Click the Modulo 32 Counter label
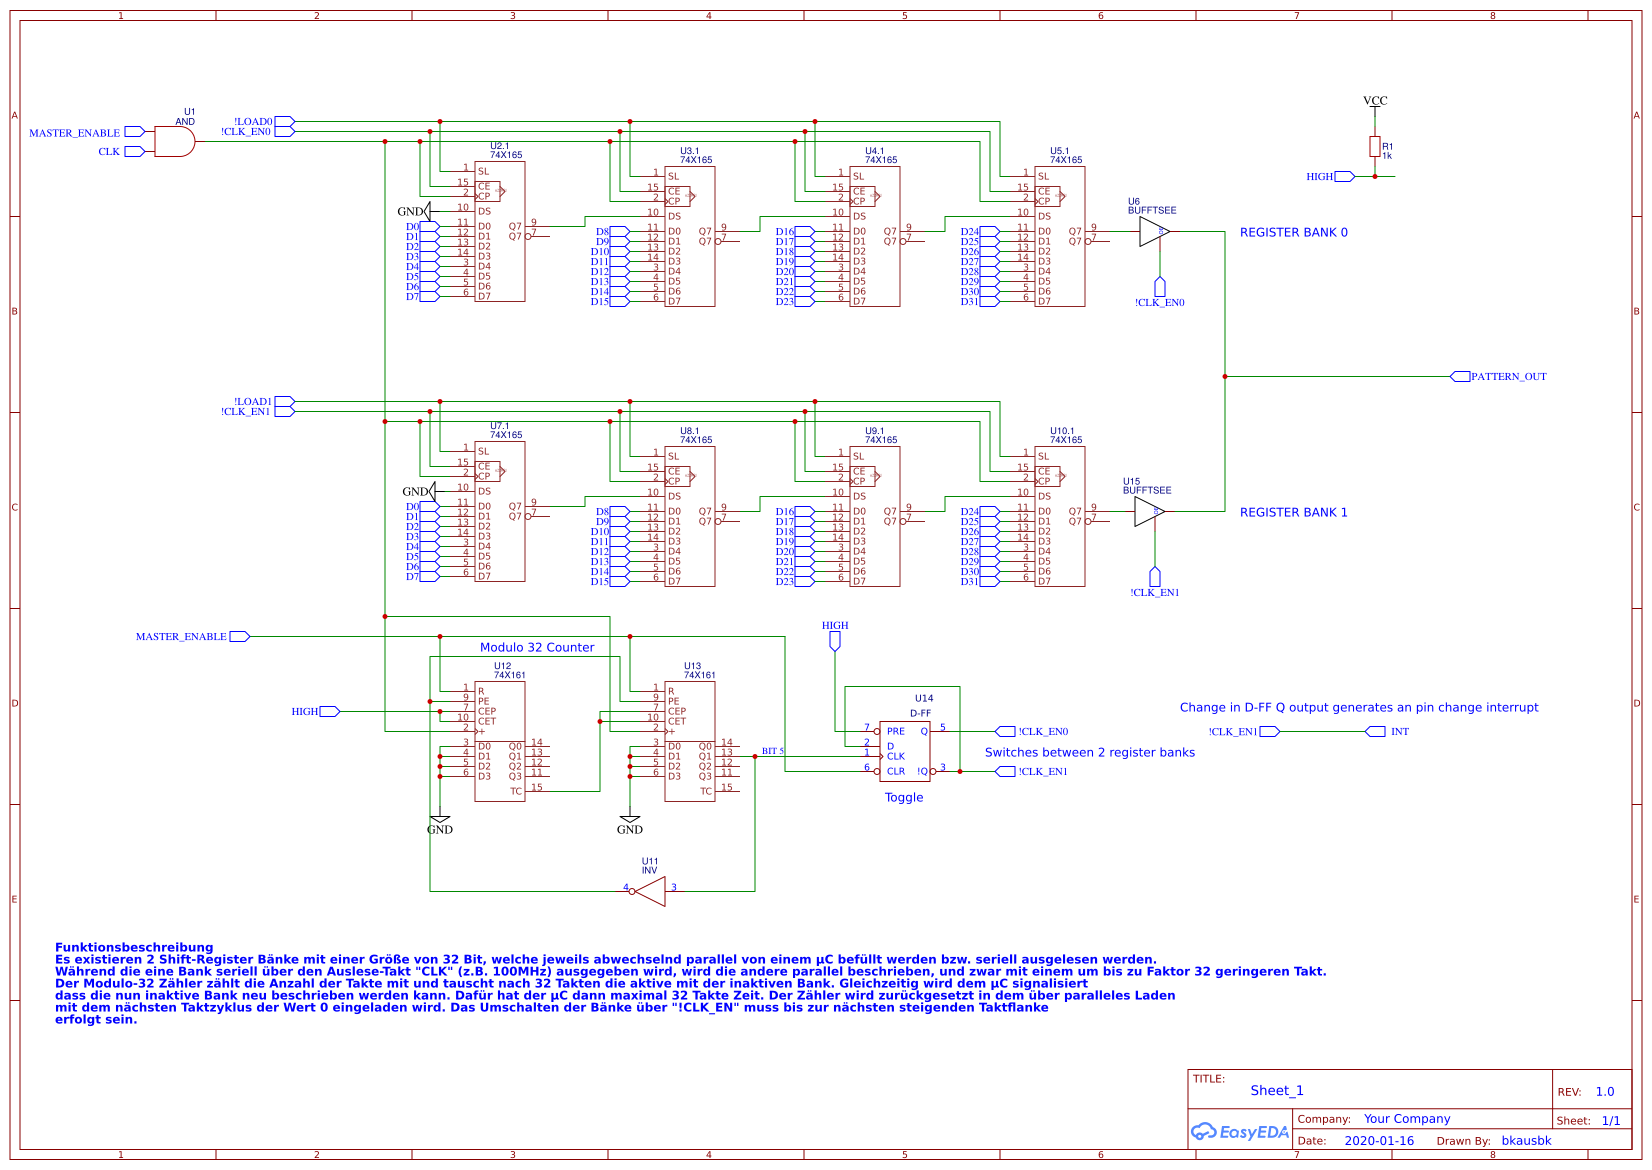 537,647
